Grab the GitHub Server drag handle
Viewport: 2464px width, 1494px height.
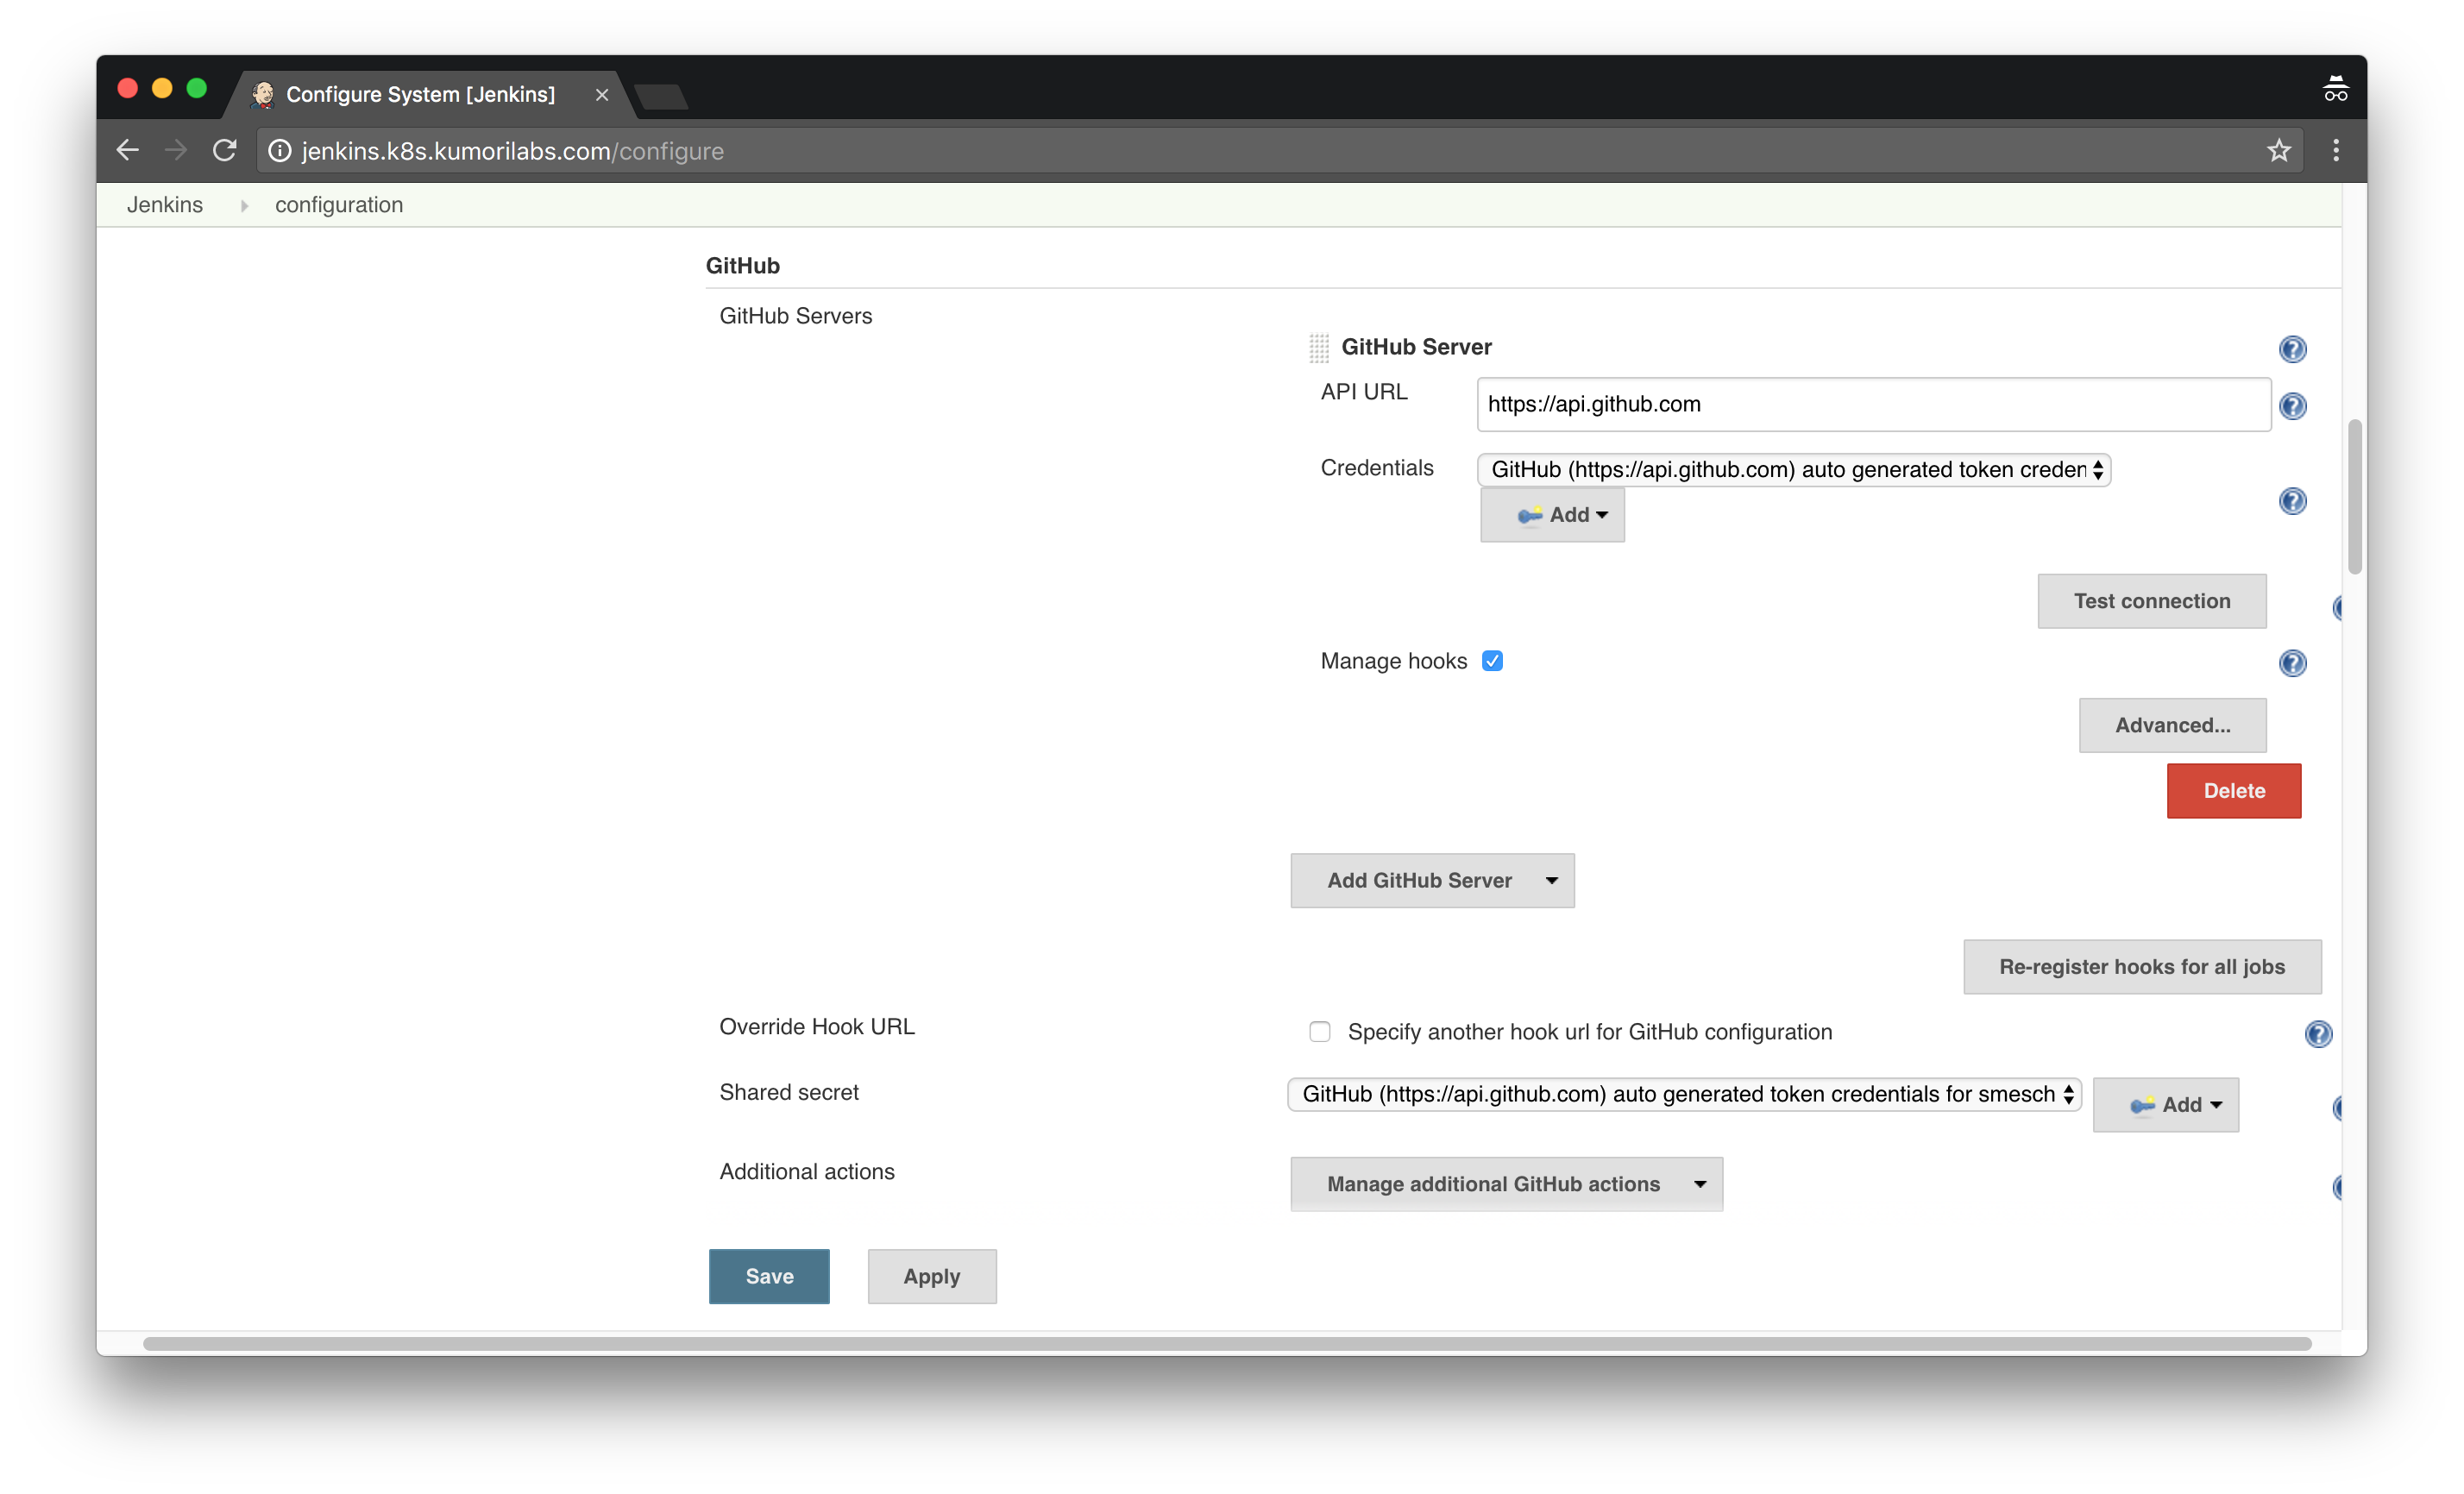[x=1319, y=348]
